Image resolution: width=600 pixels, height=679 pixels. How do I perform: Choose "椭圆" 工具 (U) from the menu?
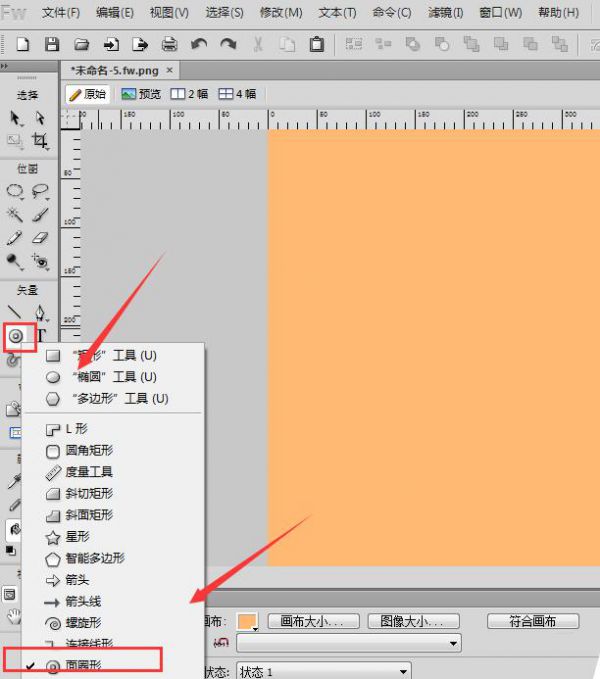[113, 377]
